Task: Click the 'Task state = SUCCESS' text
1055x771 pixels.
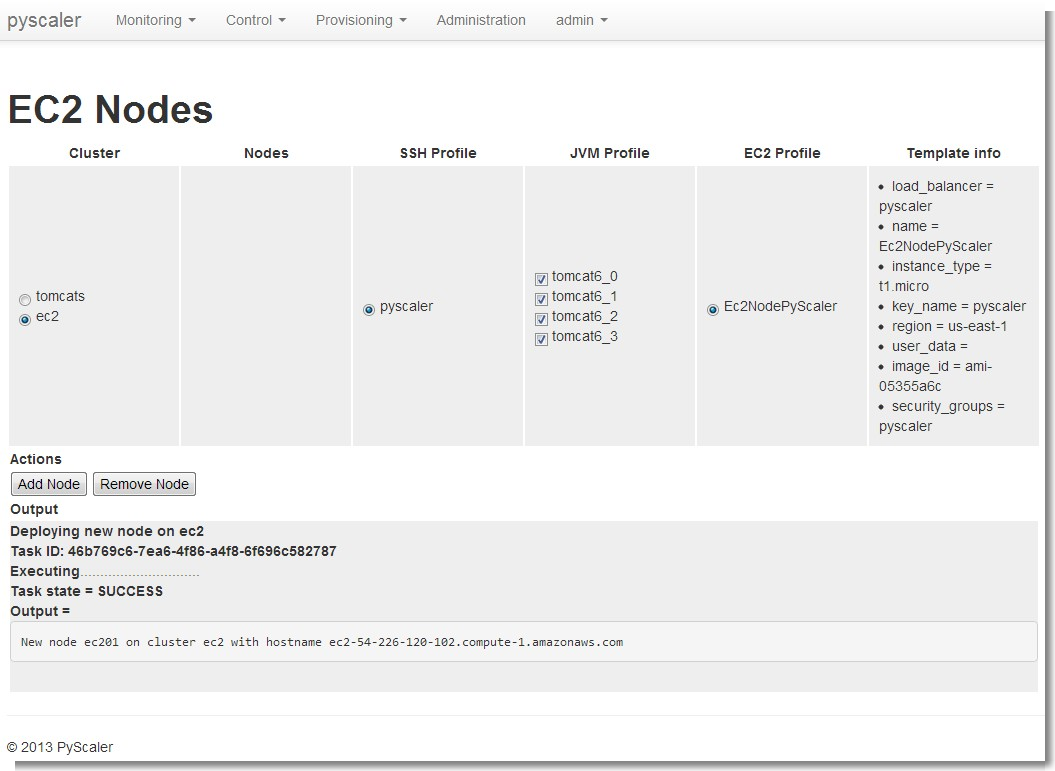Action: (87, 591)
